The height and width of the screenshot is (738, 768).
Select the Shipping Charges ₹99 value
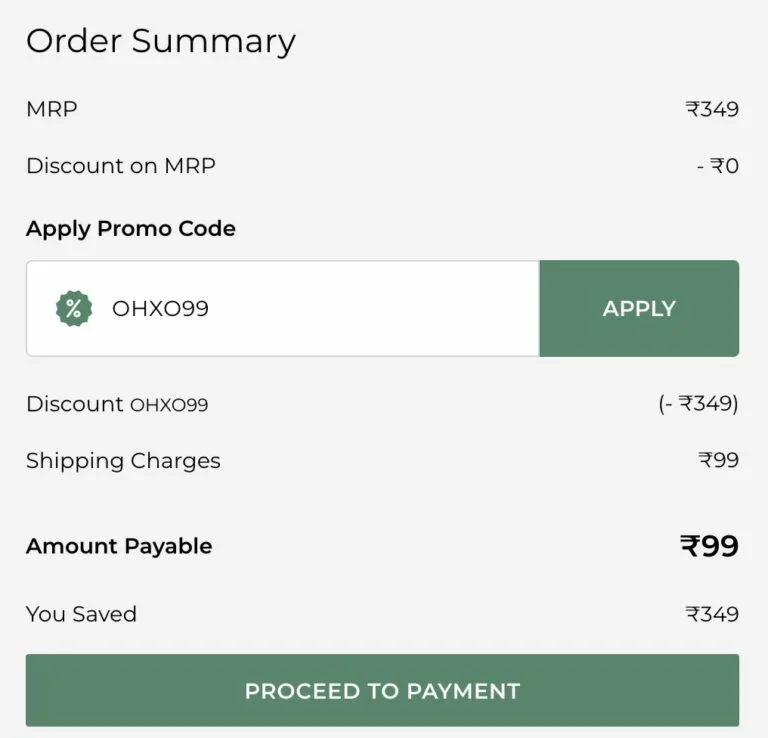coord(718,460)
